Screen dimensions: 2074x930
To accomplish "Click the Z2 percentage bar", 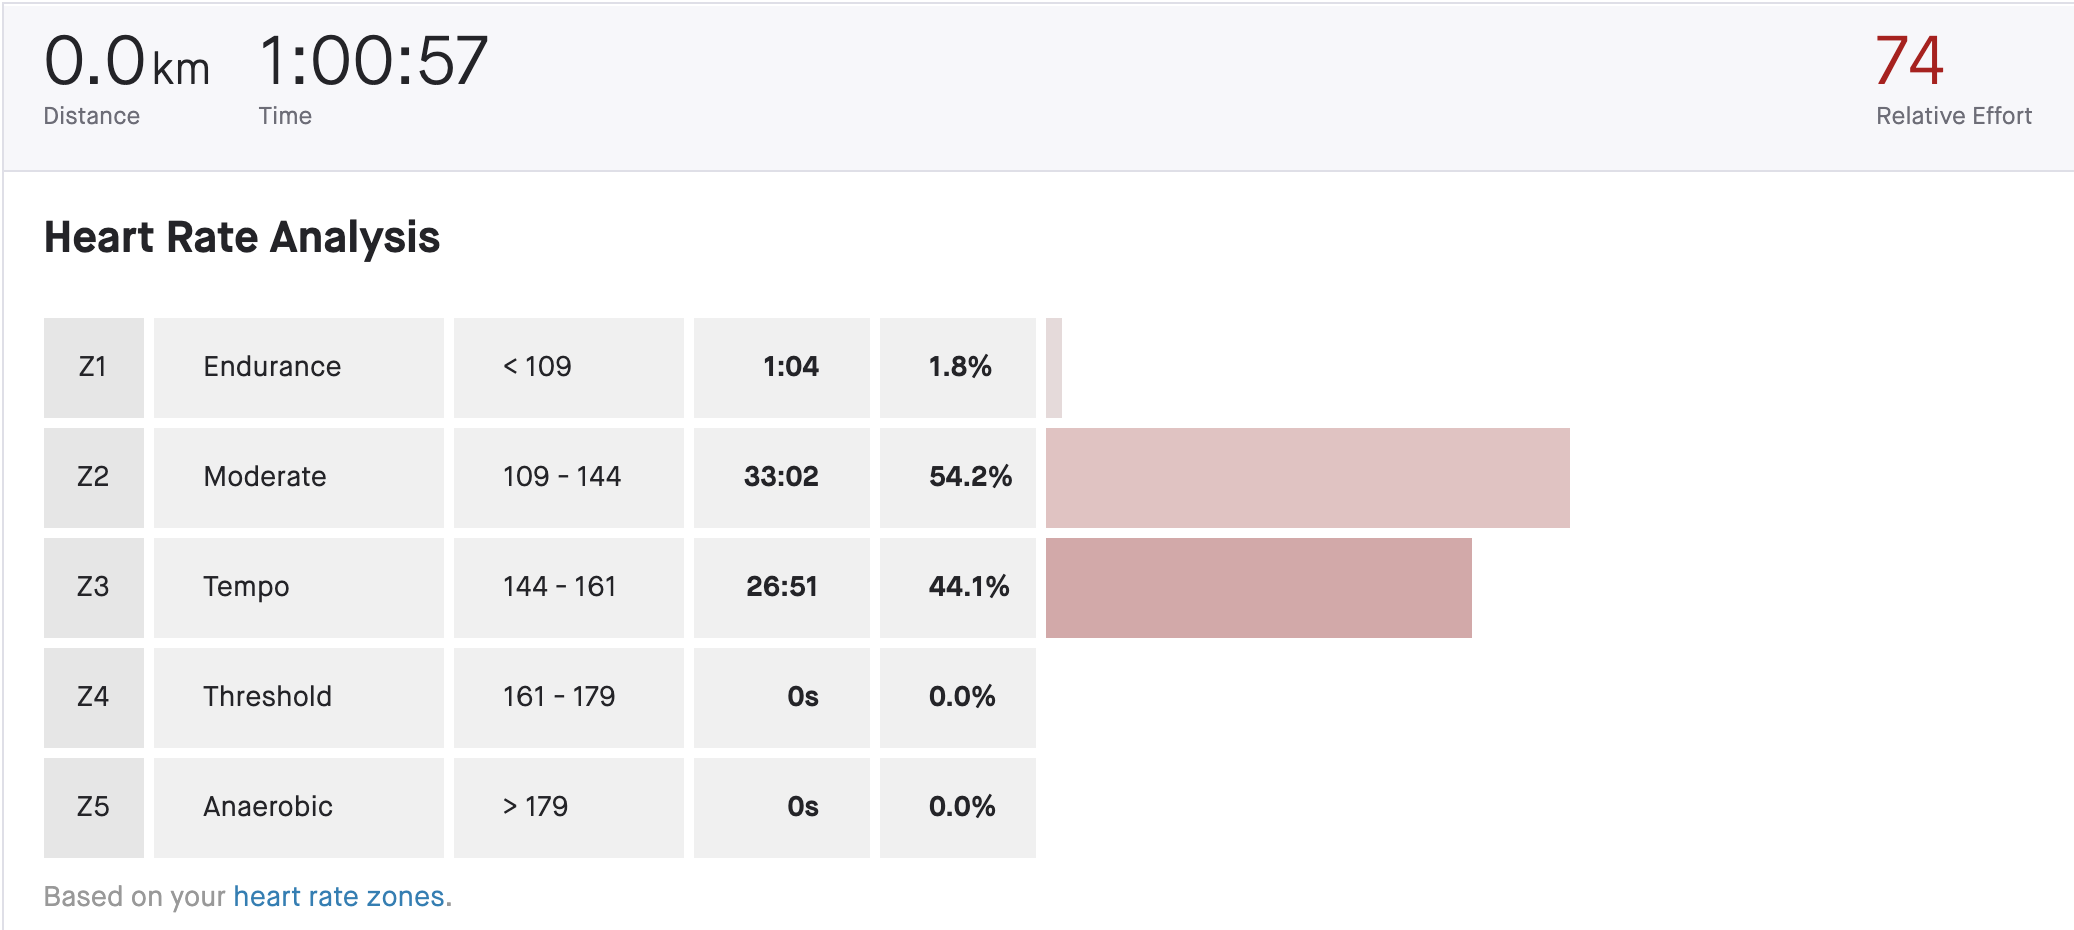I will tap(1307, 478).
